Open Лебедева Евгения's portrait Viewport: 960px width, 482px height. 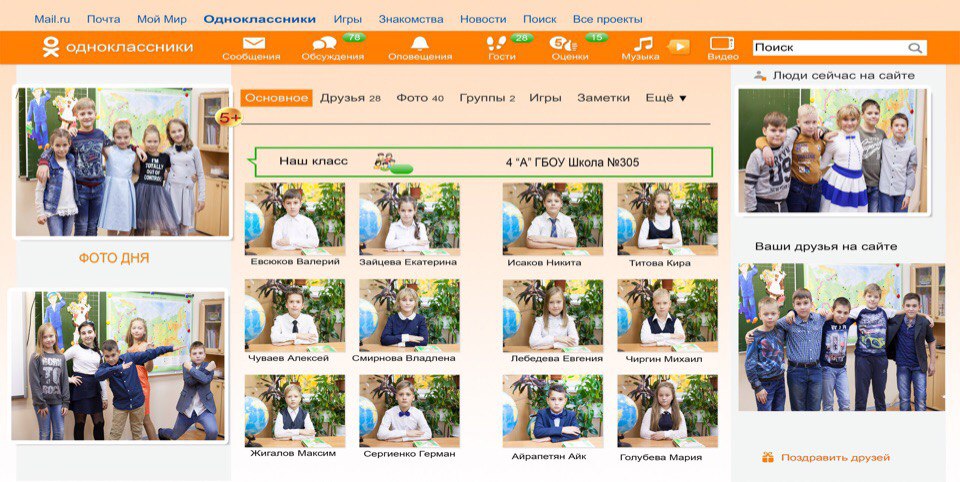(x=553, y=315)
